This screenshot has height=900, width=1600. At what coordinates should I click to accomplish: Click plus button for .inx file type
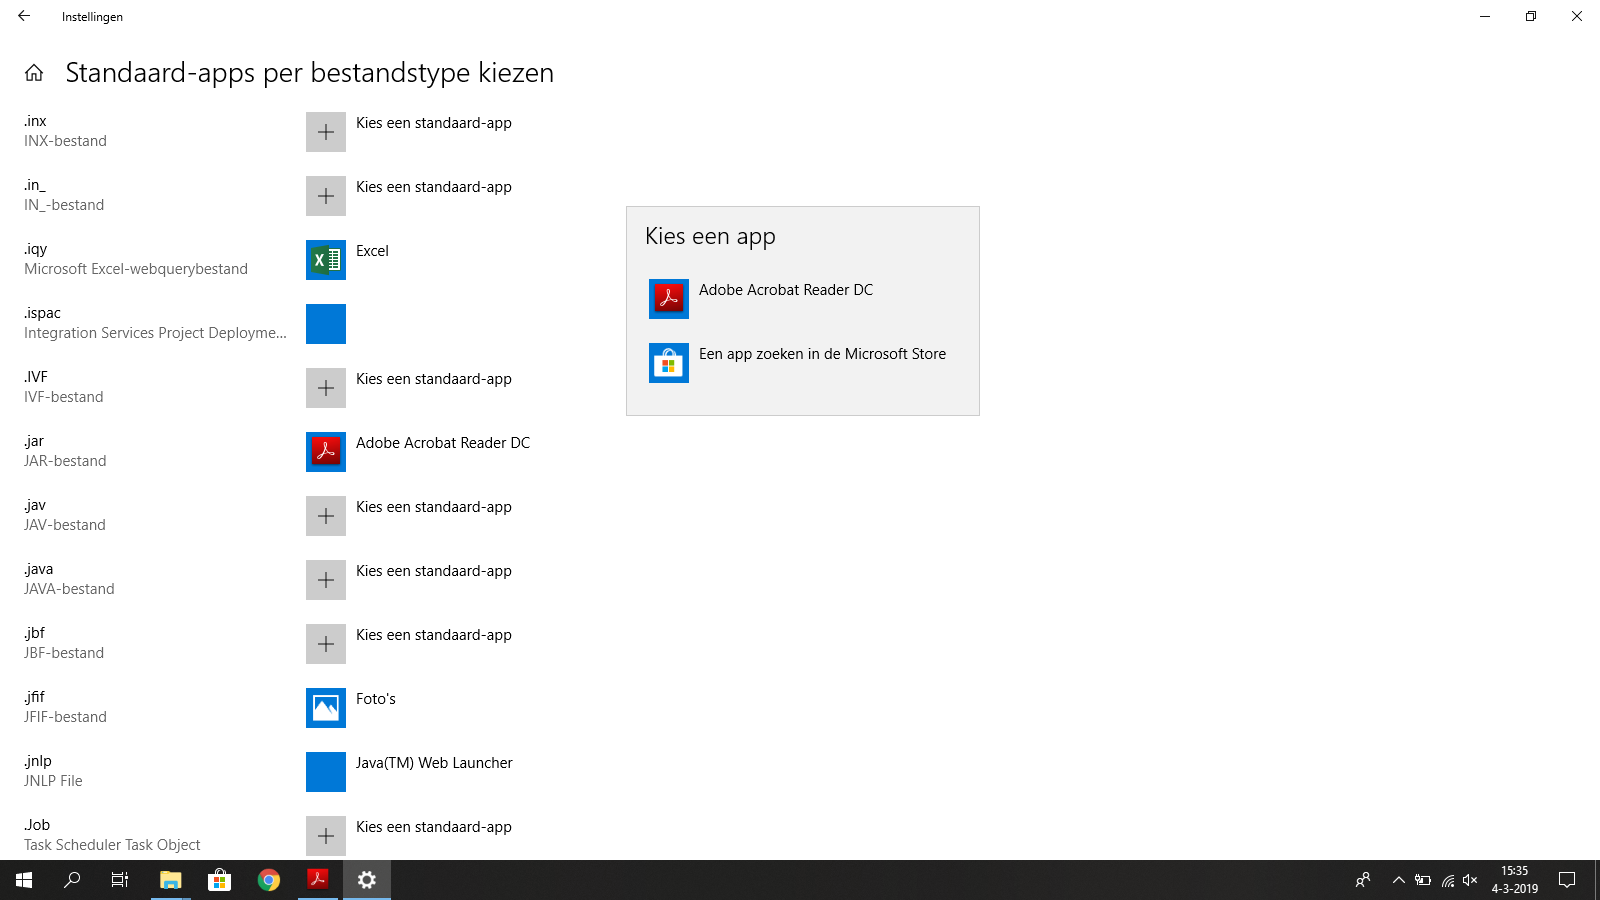coord(326,132)
